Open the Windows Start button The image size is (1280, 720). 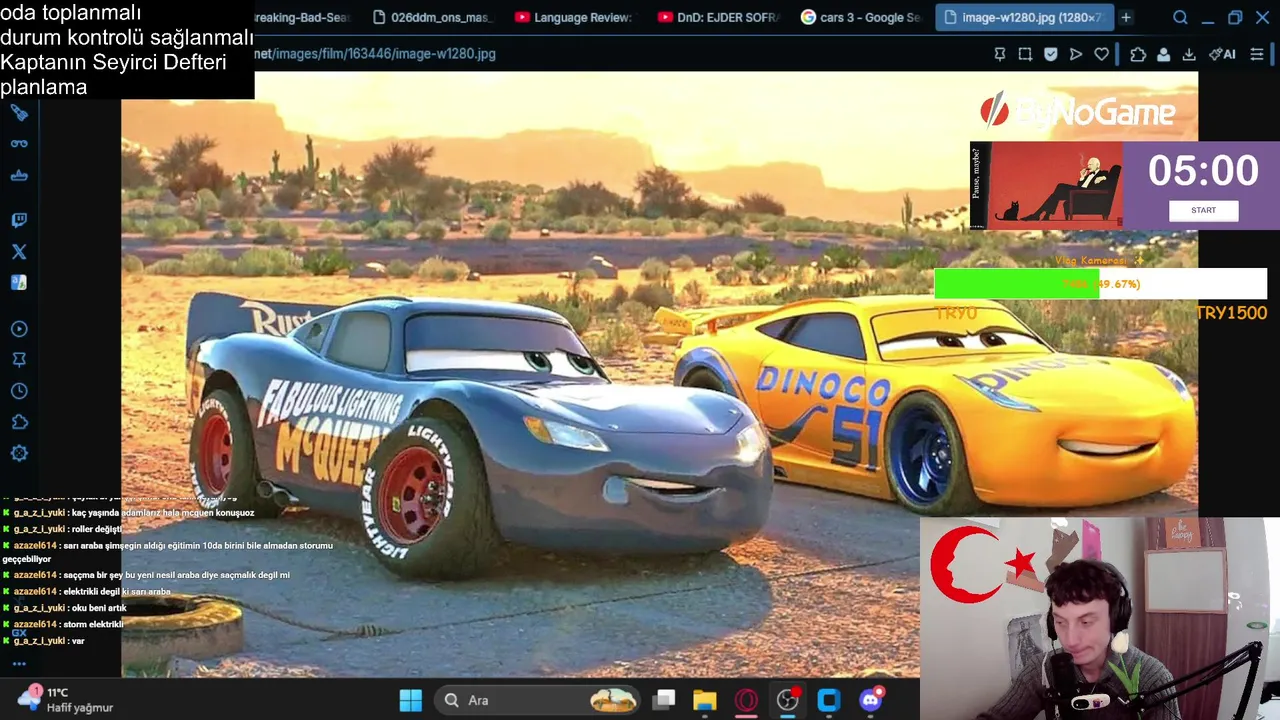tap(410, 700)
